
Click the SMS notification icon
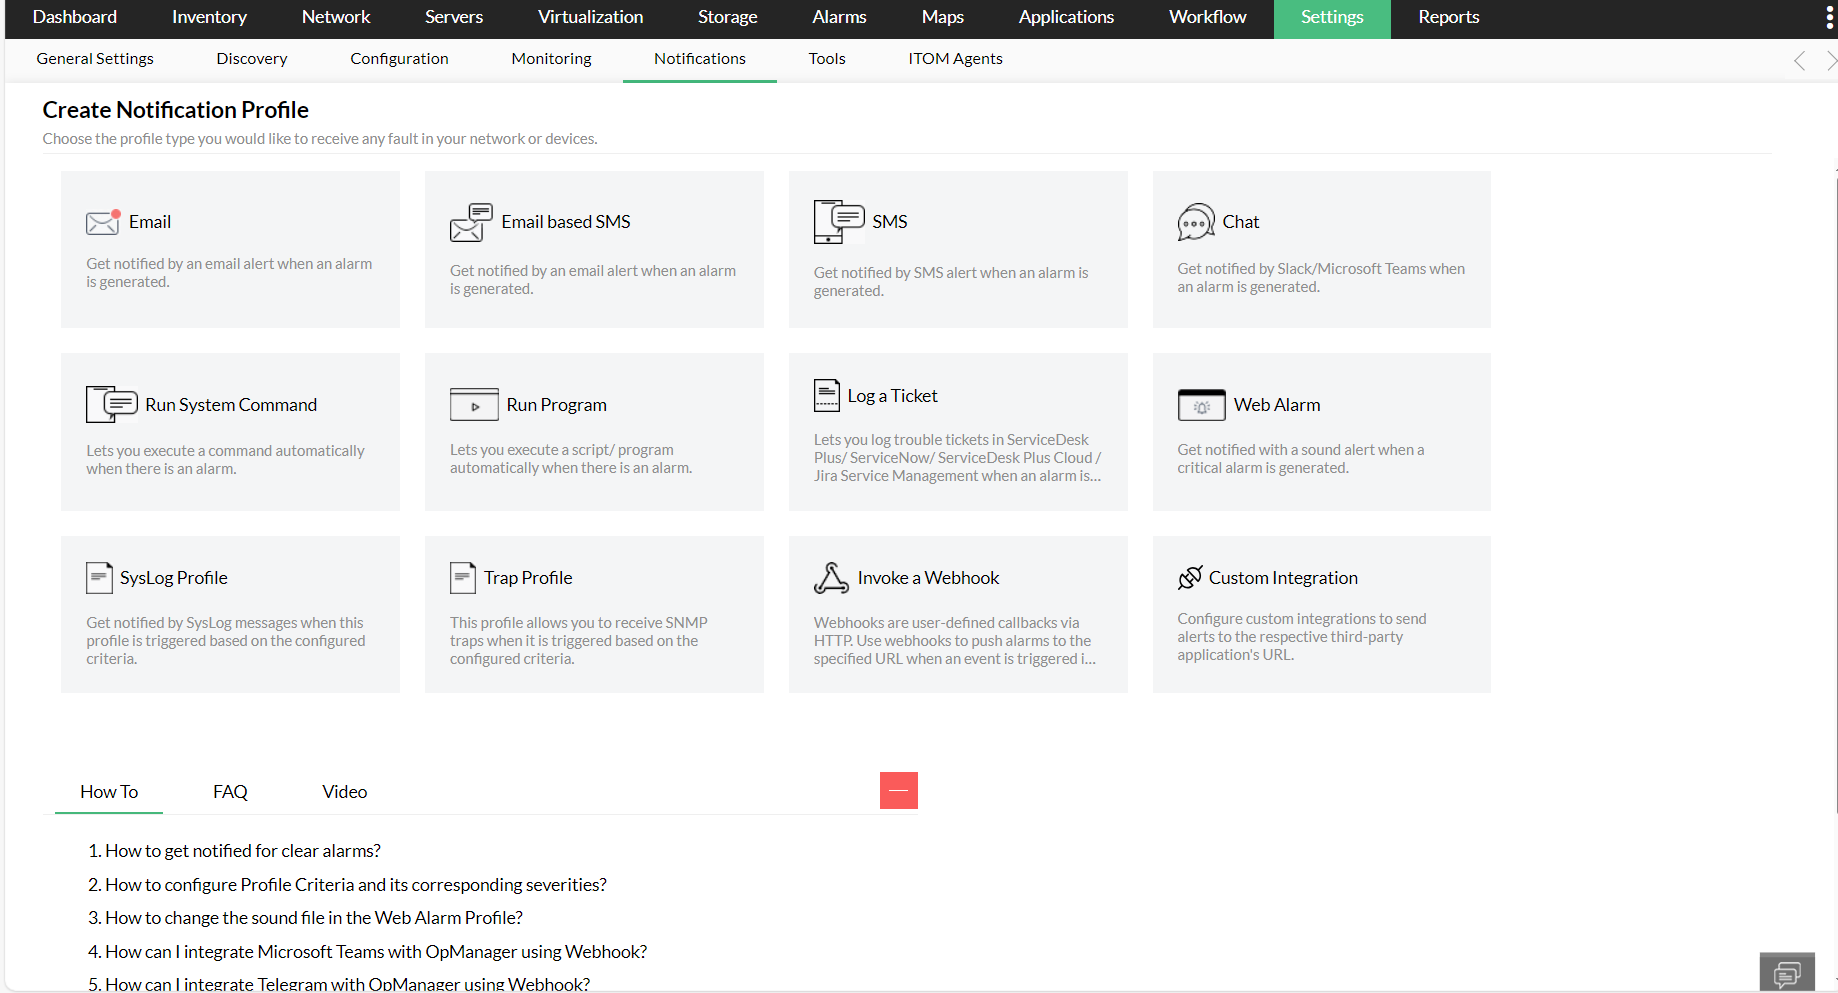[x=838, y=221]
